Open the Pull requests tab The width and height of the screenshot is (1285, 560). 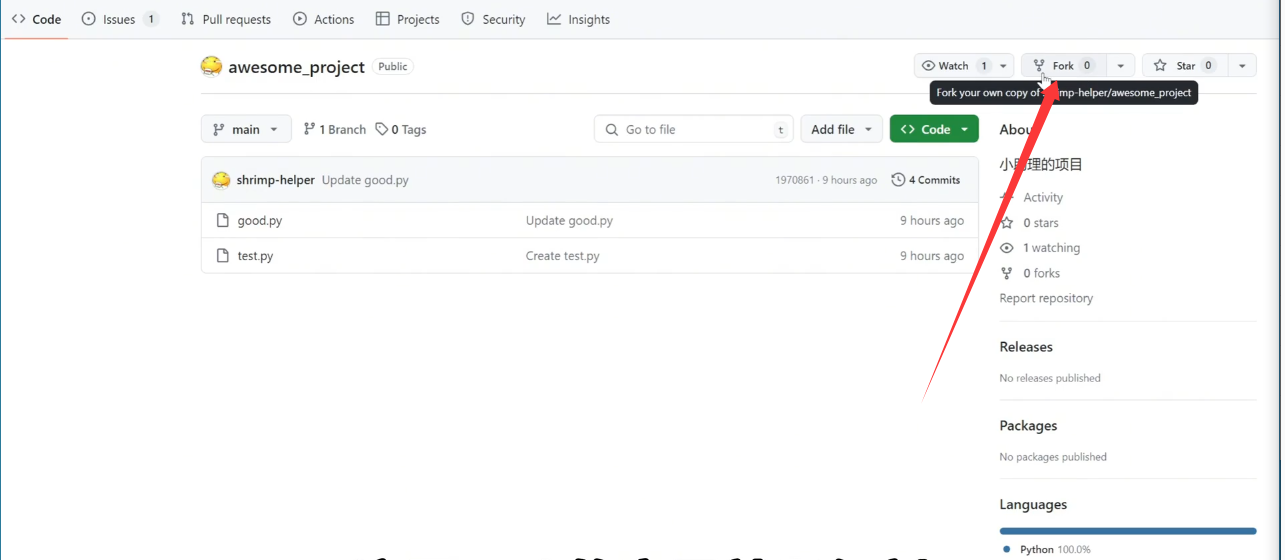tap(226, 19)
